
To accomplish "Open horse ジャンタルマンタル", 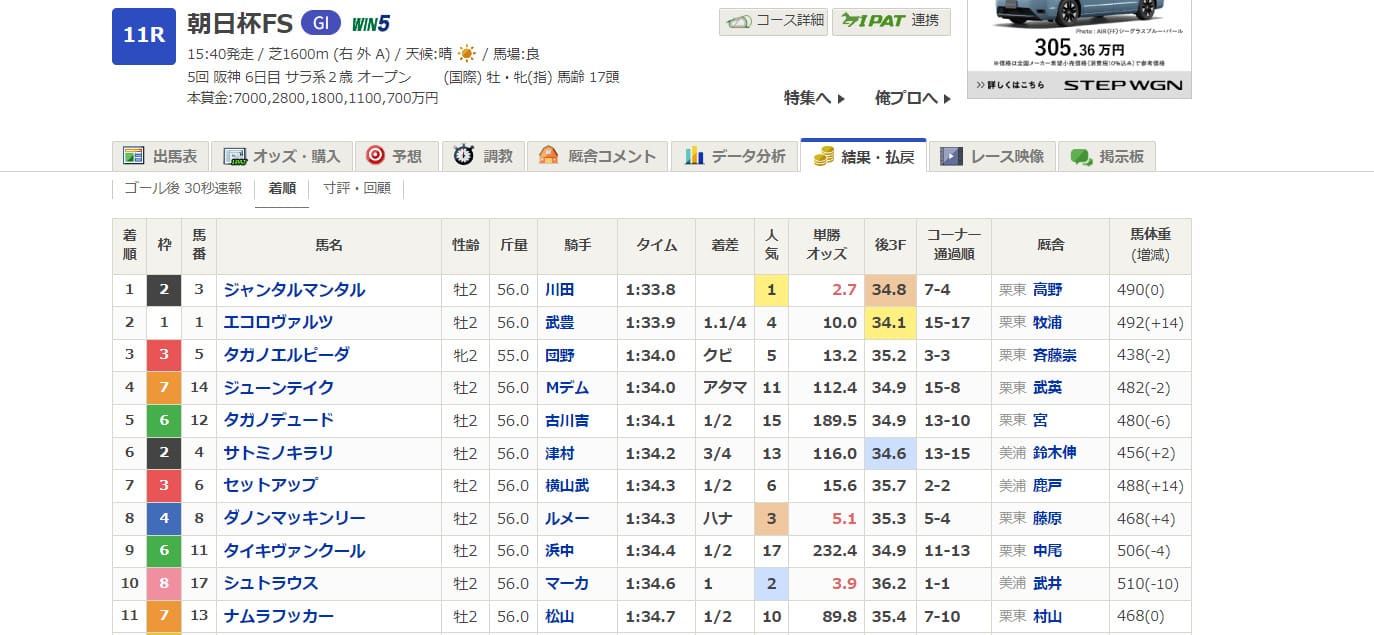I will [x=294, y=290].
